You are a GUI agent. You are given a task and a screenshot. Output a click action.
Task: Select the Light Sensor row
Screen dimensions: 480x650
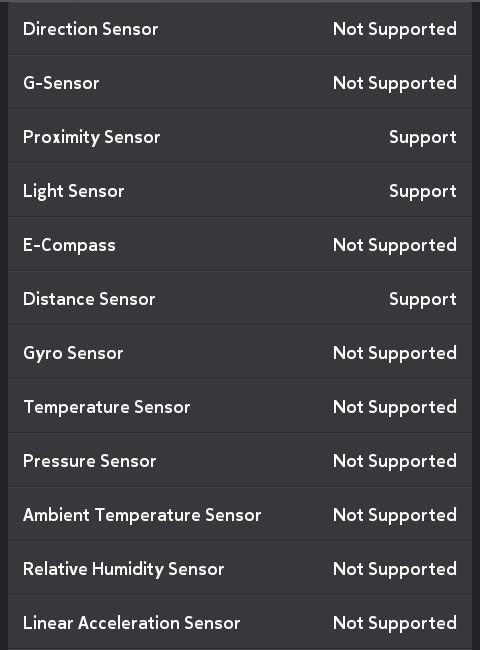point(240,191)
